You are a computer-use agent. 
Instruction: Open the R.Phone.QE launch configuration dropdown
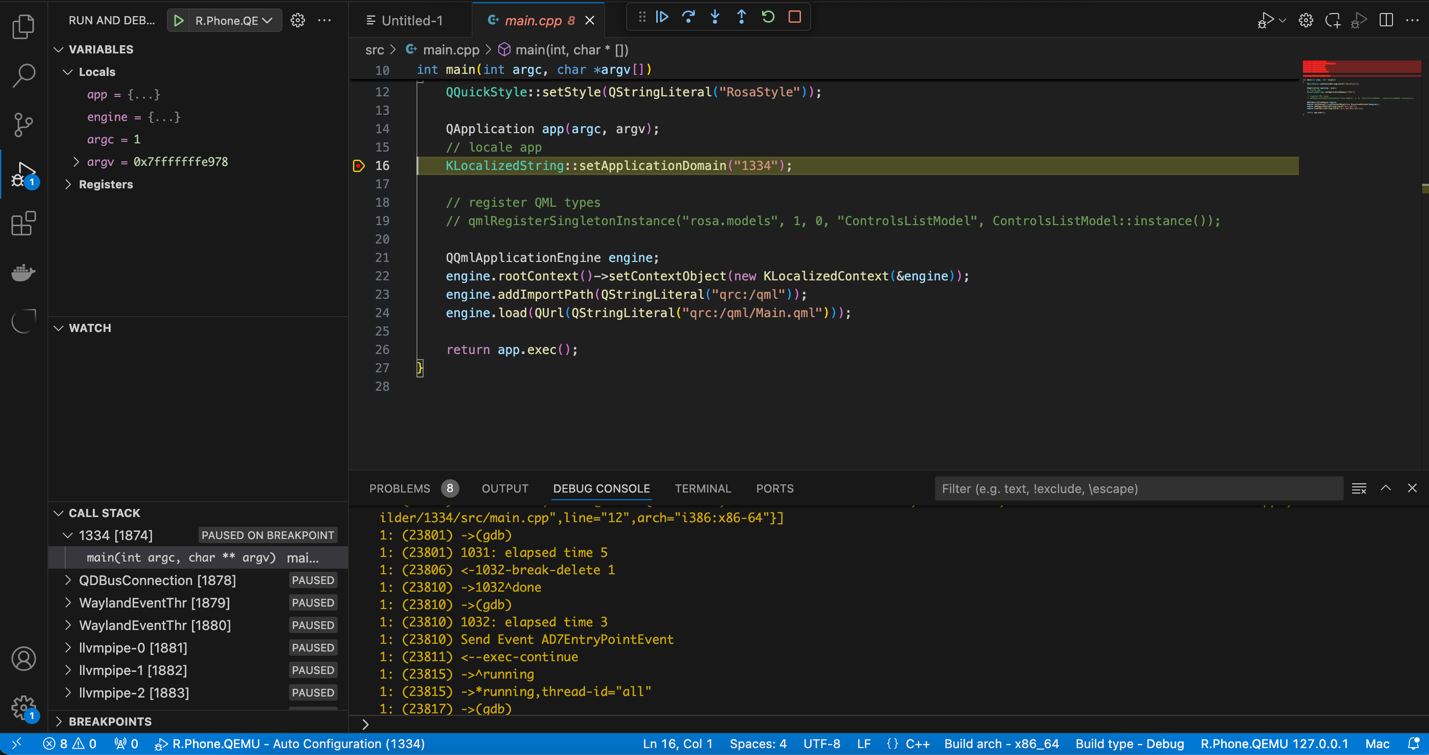(x=233, y=20)
